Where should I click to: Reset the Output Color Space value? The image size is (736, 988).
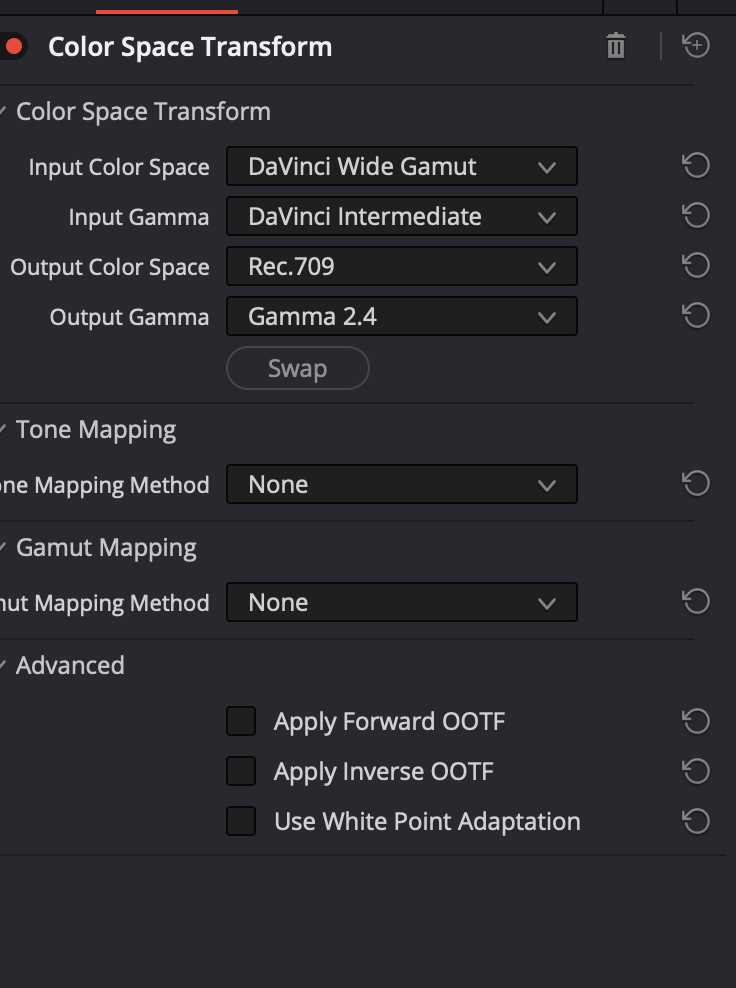click(x=696, y=265)
